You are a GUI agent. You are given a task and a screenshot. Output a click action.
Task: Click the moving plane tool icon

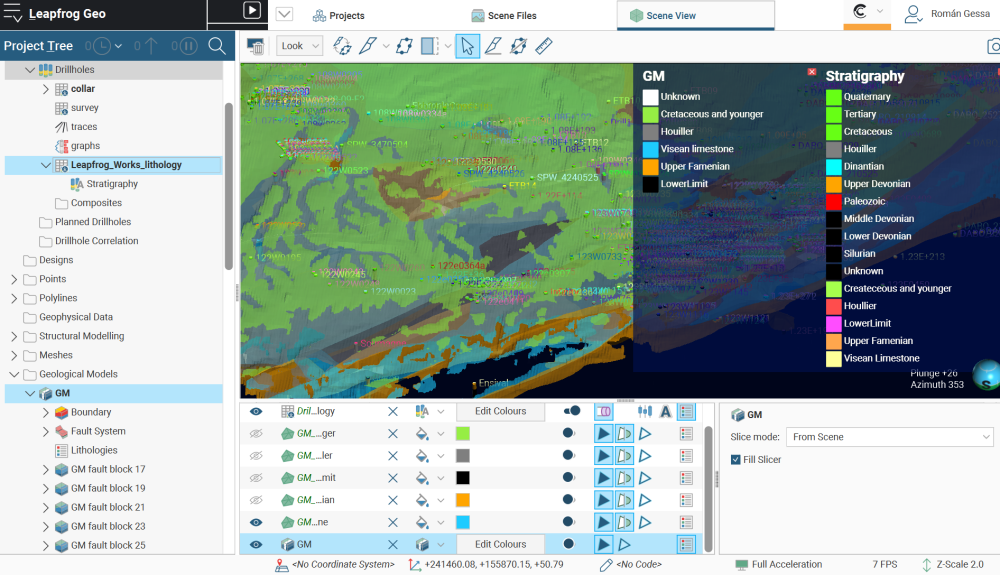point(404,46)
